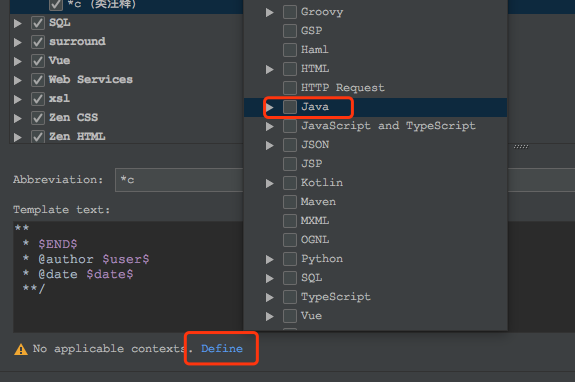
Task: Select the Zen HTML group label
Action: (77, 136)
